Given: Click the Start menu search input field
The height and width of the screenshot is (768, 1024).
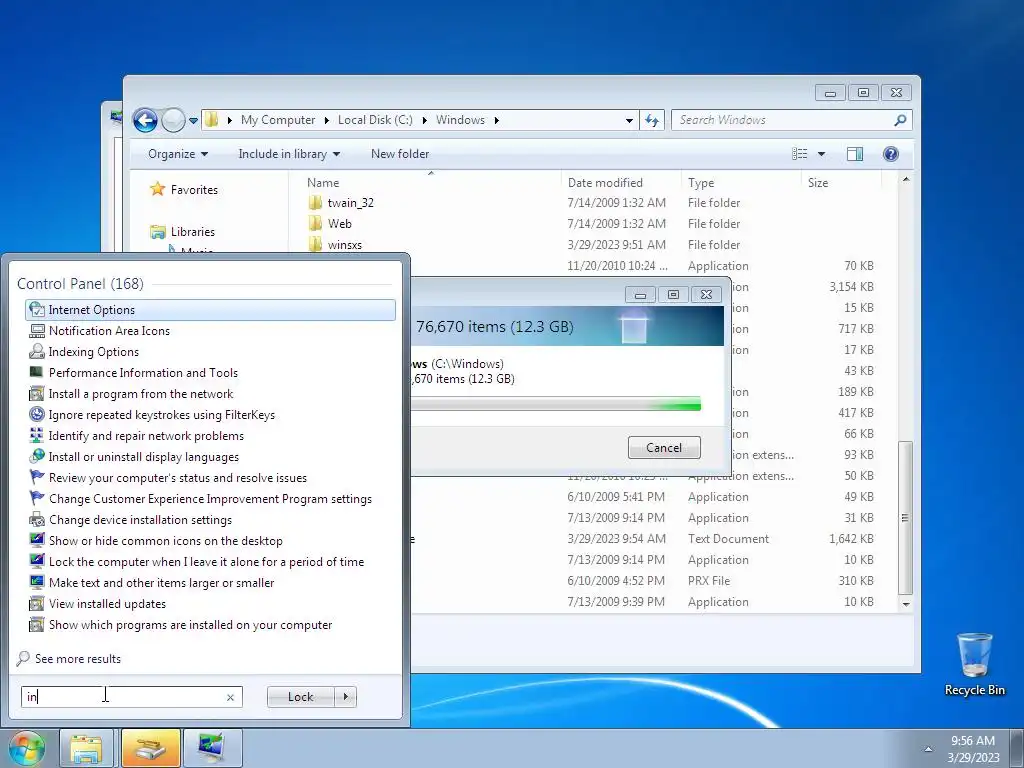Looking at the screenshot, I should pyautogui.click(x=132, y=697).
